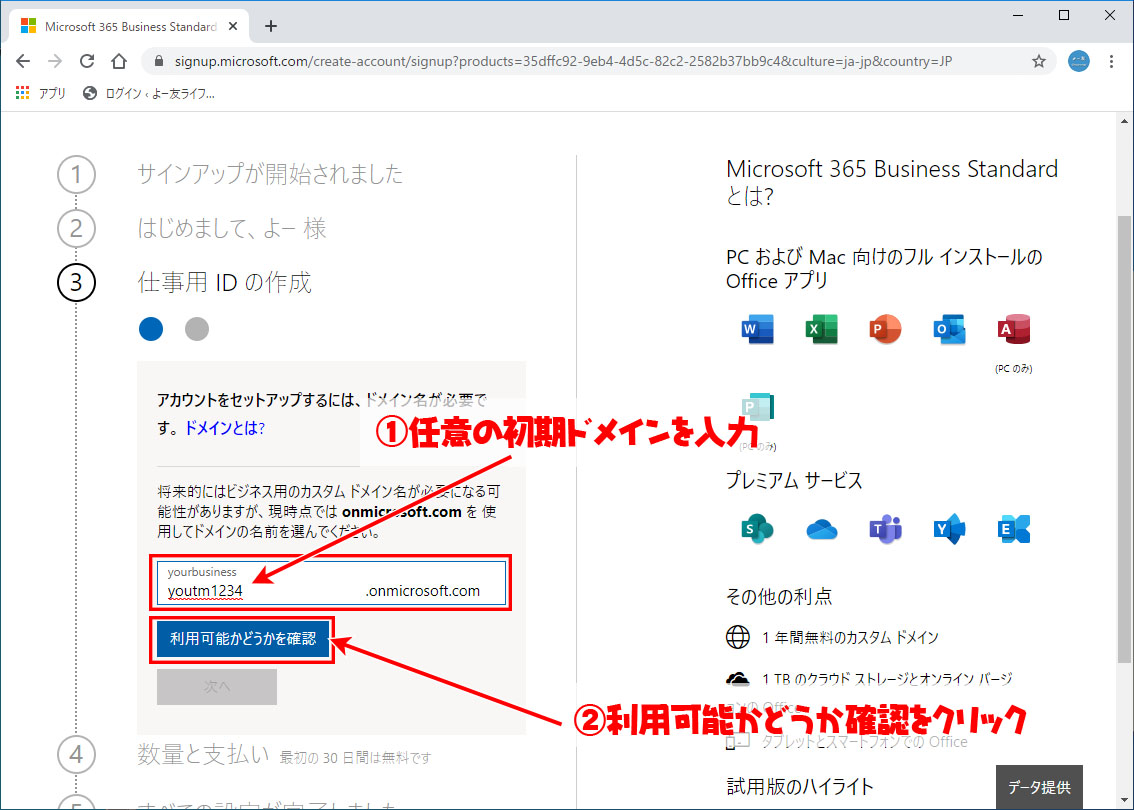
Task: Open the Chrome profile avatar
Action: (x=1078, y=61)
